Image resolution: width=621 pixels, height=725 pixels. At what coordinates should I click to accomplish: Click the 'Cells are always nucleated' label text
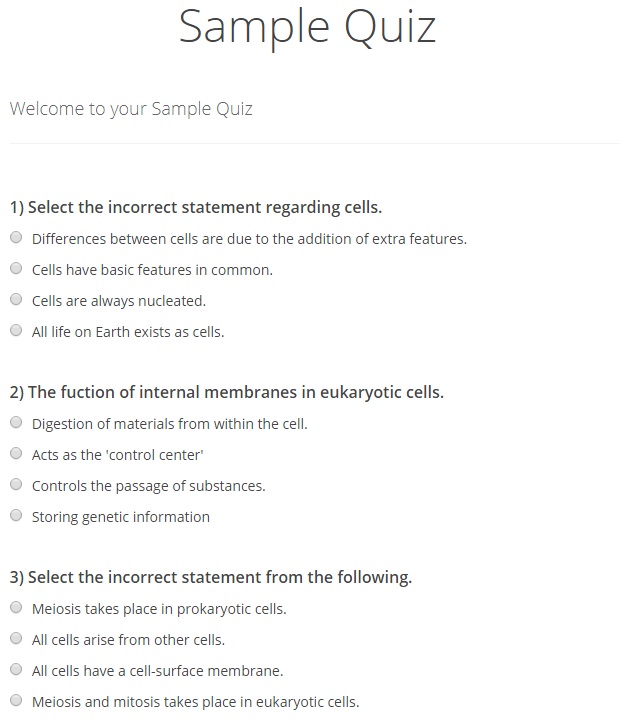119,301
